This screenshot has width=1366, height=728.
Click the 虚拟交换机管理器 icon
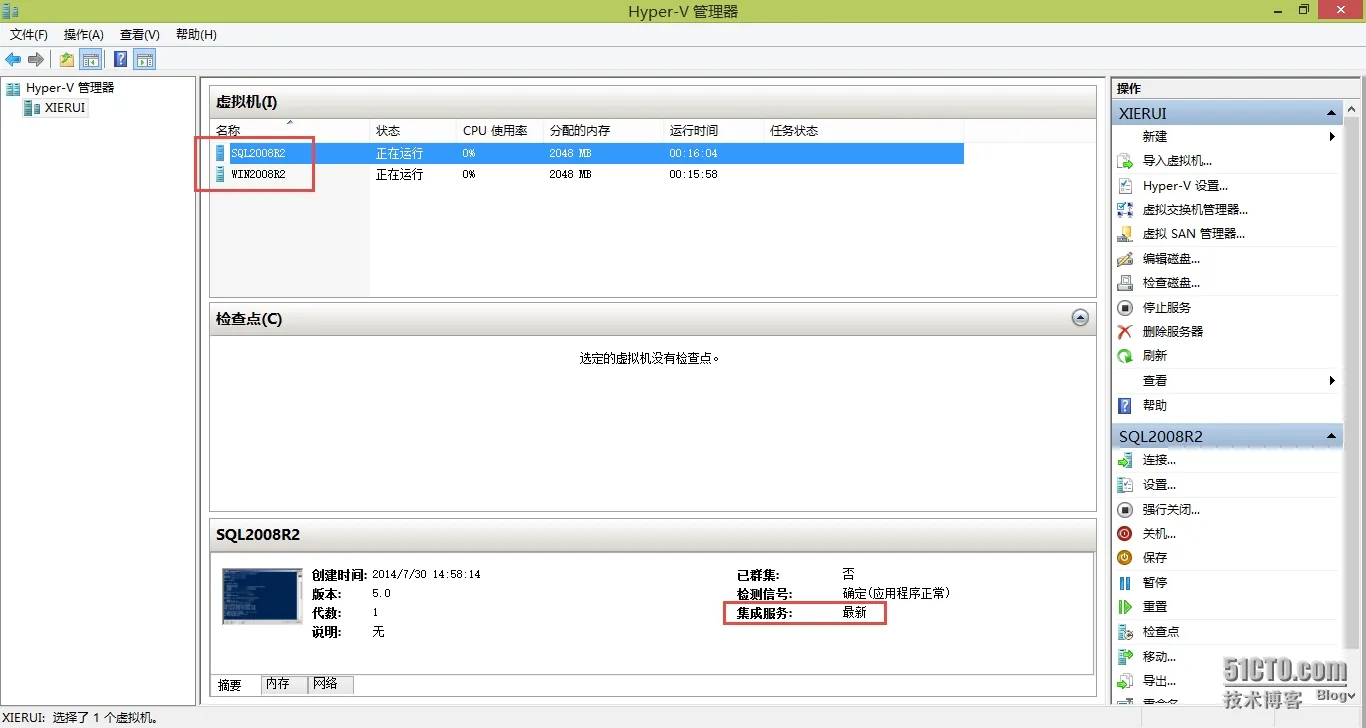(1125, 210)
